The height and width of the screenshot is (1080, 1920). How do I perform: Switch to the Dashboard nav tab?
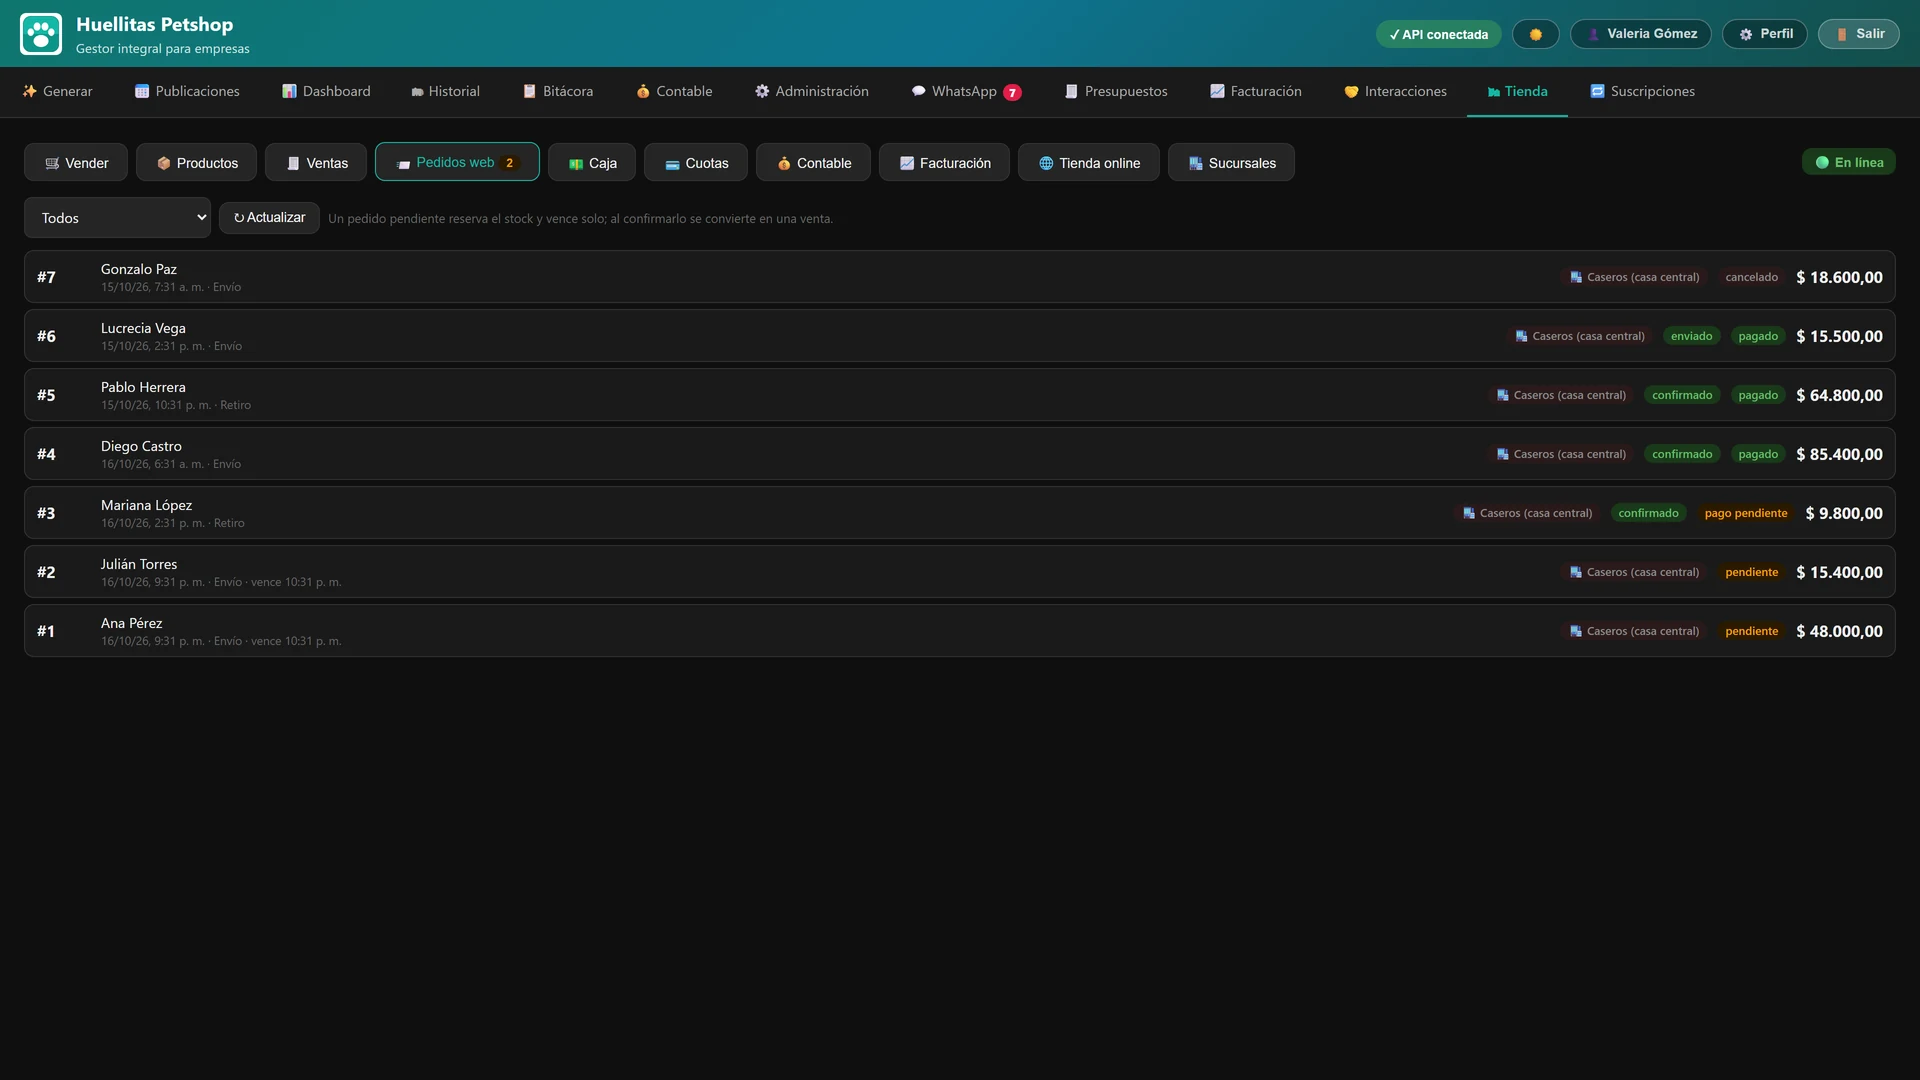(x=326, y=91)
